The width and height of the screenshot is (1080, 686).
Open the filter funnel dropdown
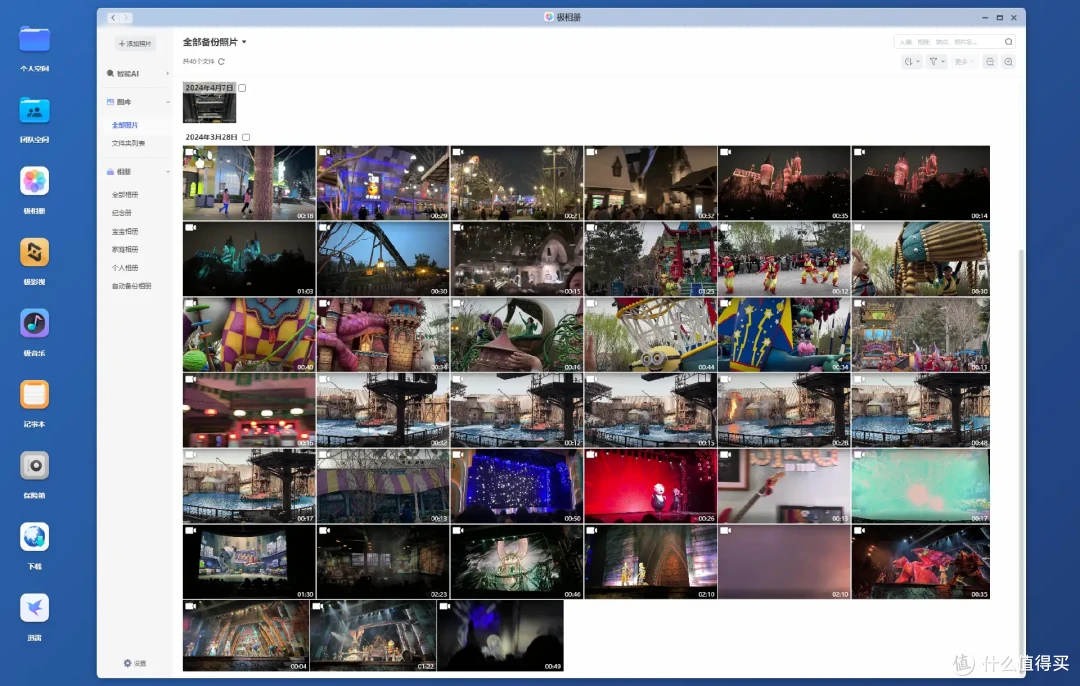[x=937, y=62]
